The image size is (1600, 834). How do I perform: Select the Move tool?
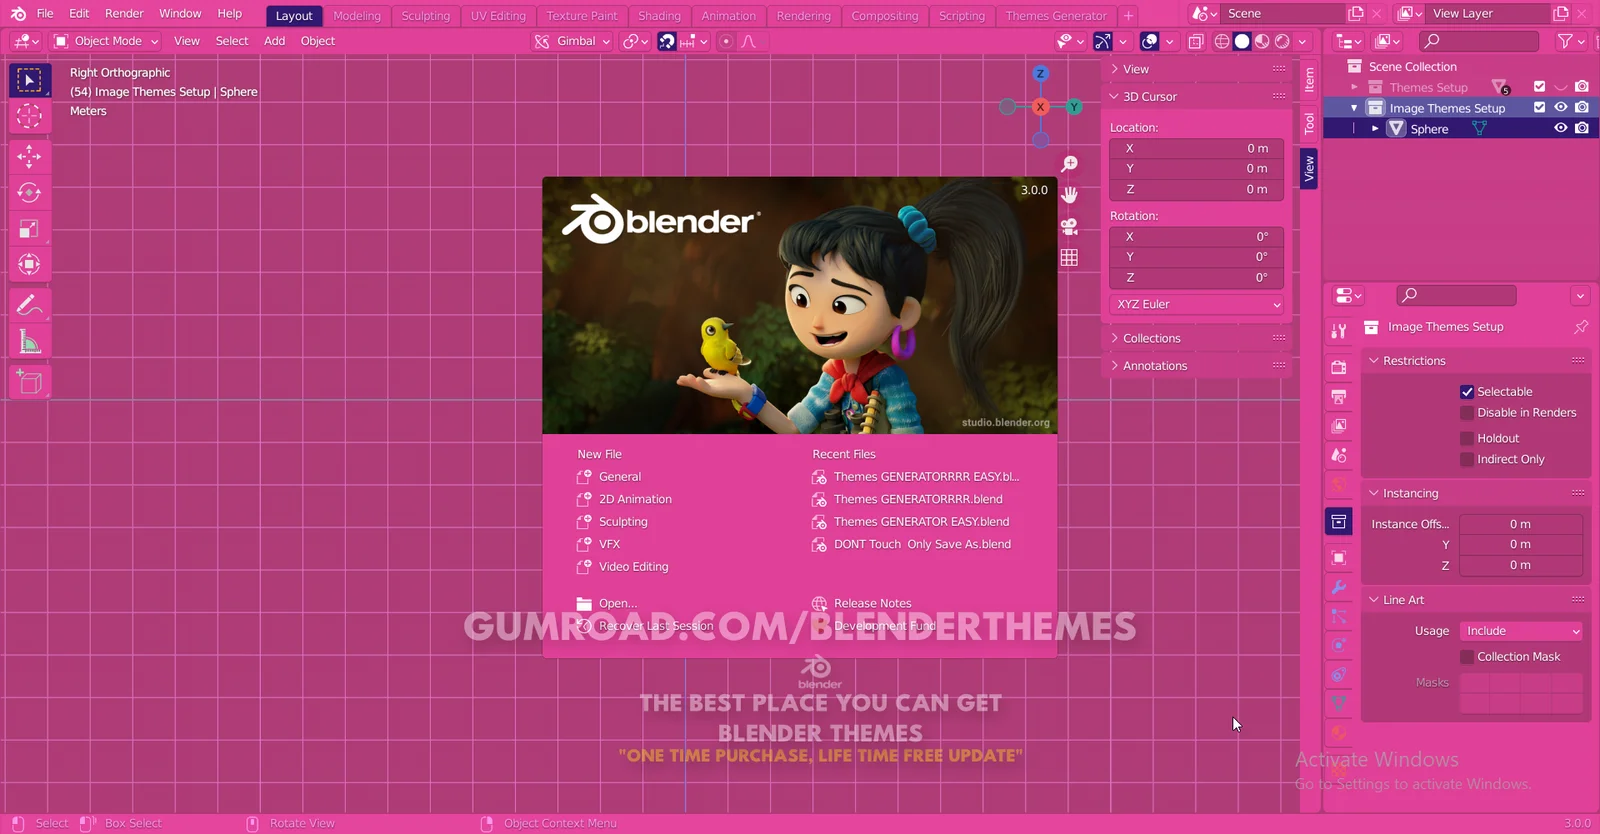pyautogui.click(x=30, y=156)
